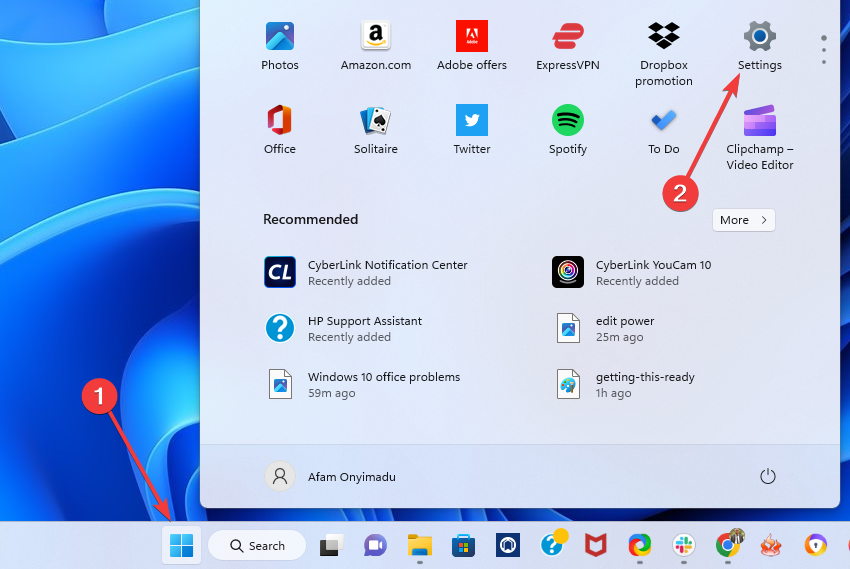850x569 pixels.
Task: Open Task View on the taskbar
Action: tap(331, 545)
